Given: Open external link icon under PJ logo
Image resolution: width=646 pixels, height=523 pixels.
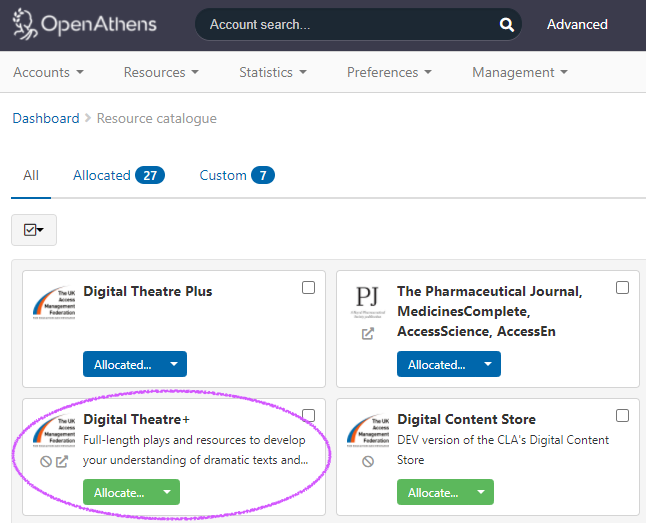Looking at the screenshot, I should coord(367,333).
